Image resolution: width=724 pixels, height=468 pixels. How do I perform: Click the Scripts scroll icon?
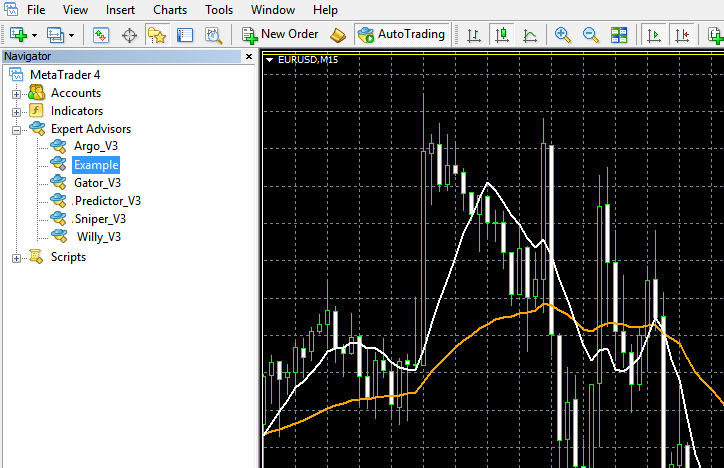(x=36, y=256)
